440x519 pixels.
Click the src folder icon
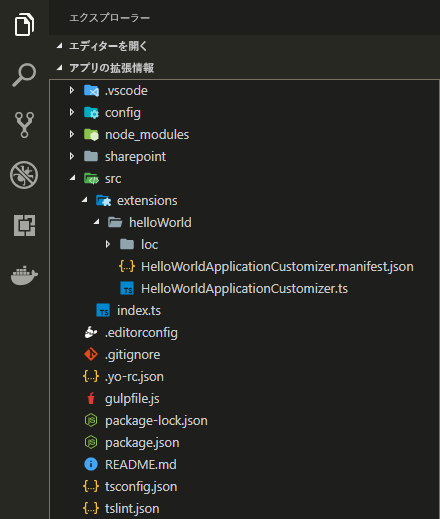pos(91,178)
